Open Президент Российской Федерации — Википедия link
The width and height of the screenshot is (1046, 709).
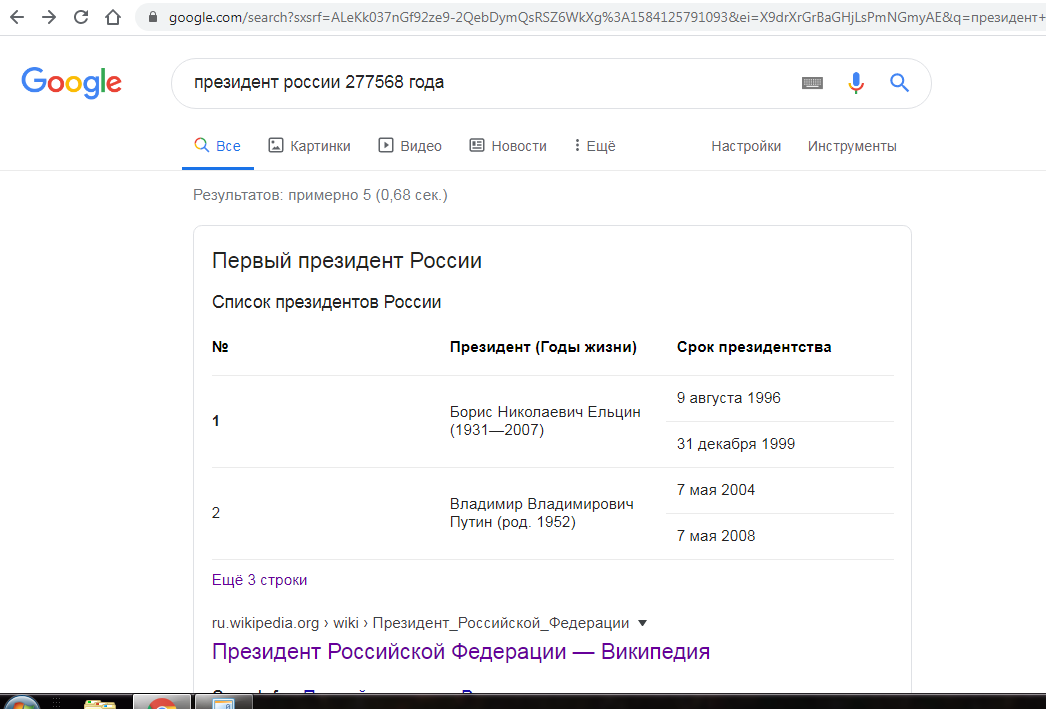[x=461, y=652]
